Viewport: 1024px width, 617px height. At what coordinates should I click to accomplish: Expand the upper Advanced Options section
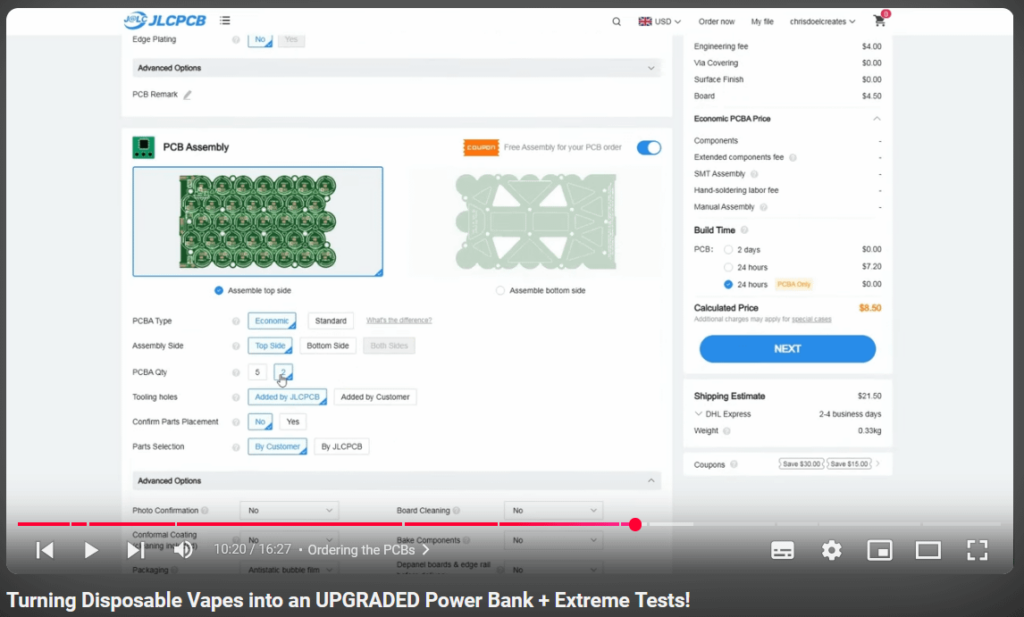tap(396, 68)
